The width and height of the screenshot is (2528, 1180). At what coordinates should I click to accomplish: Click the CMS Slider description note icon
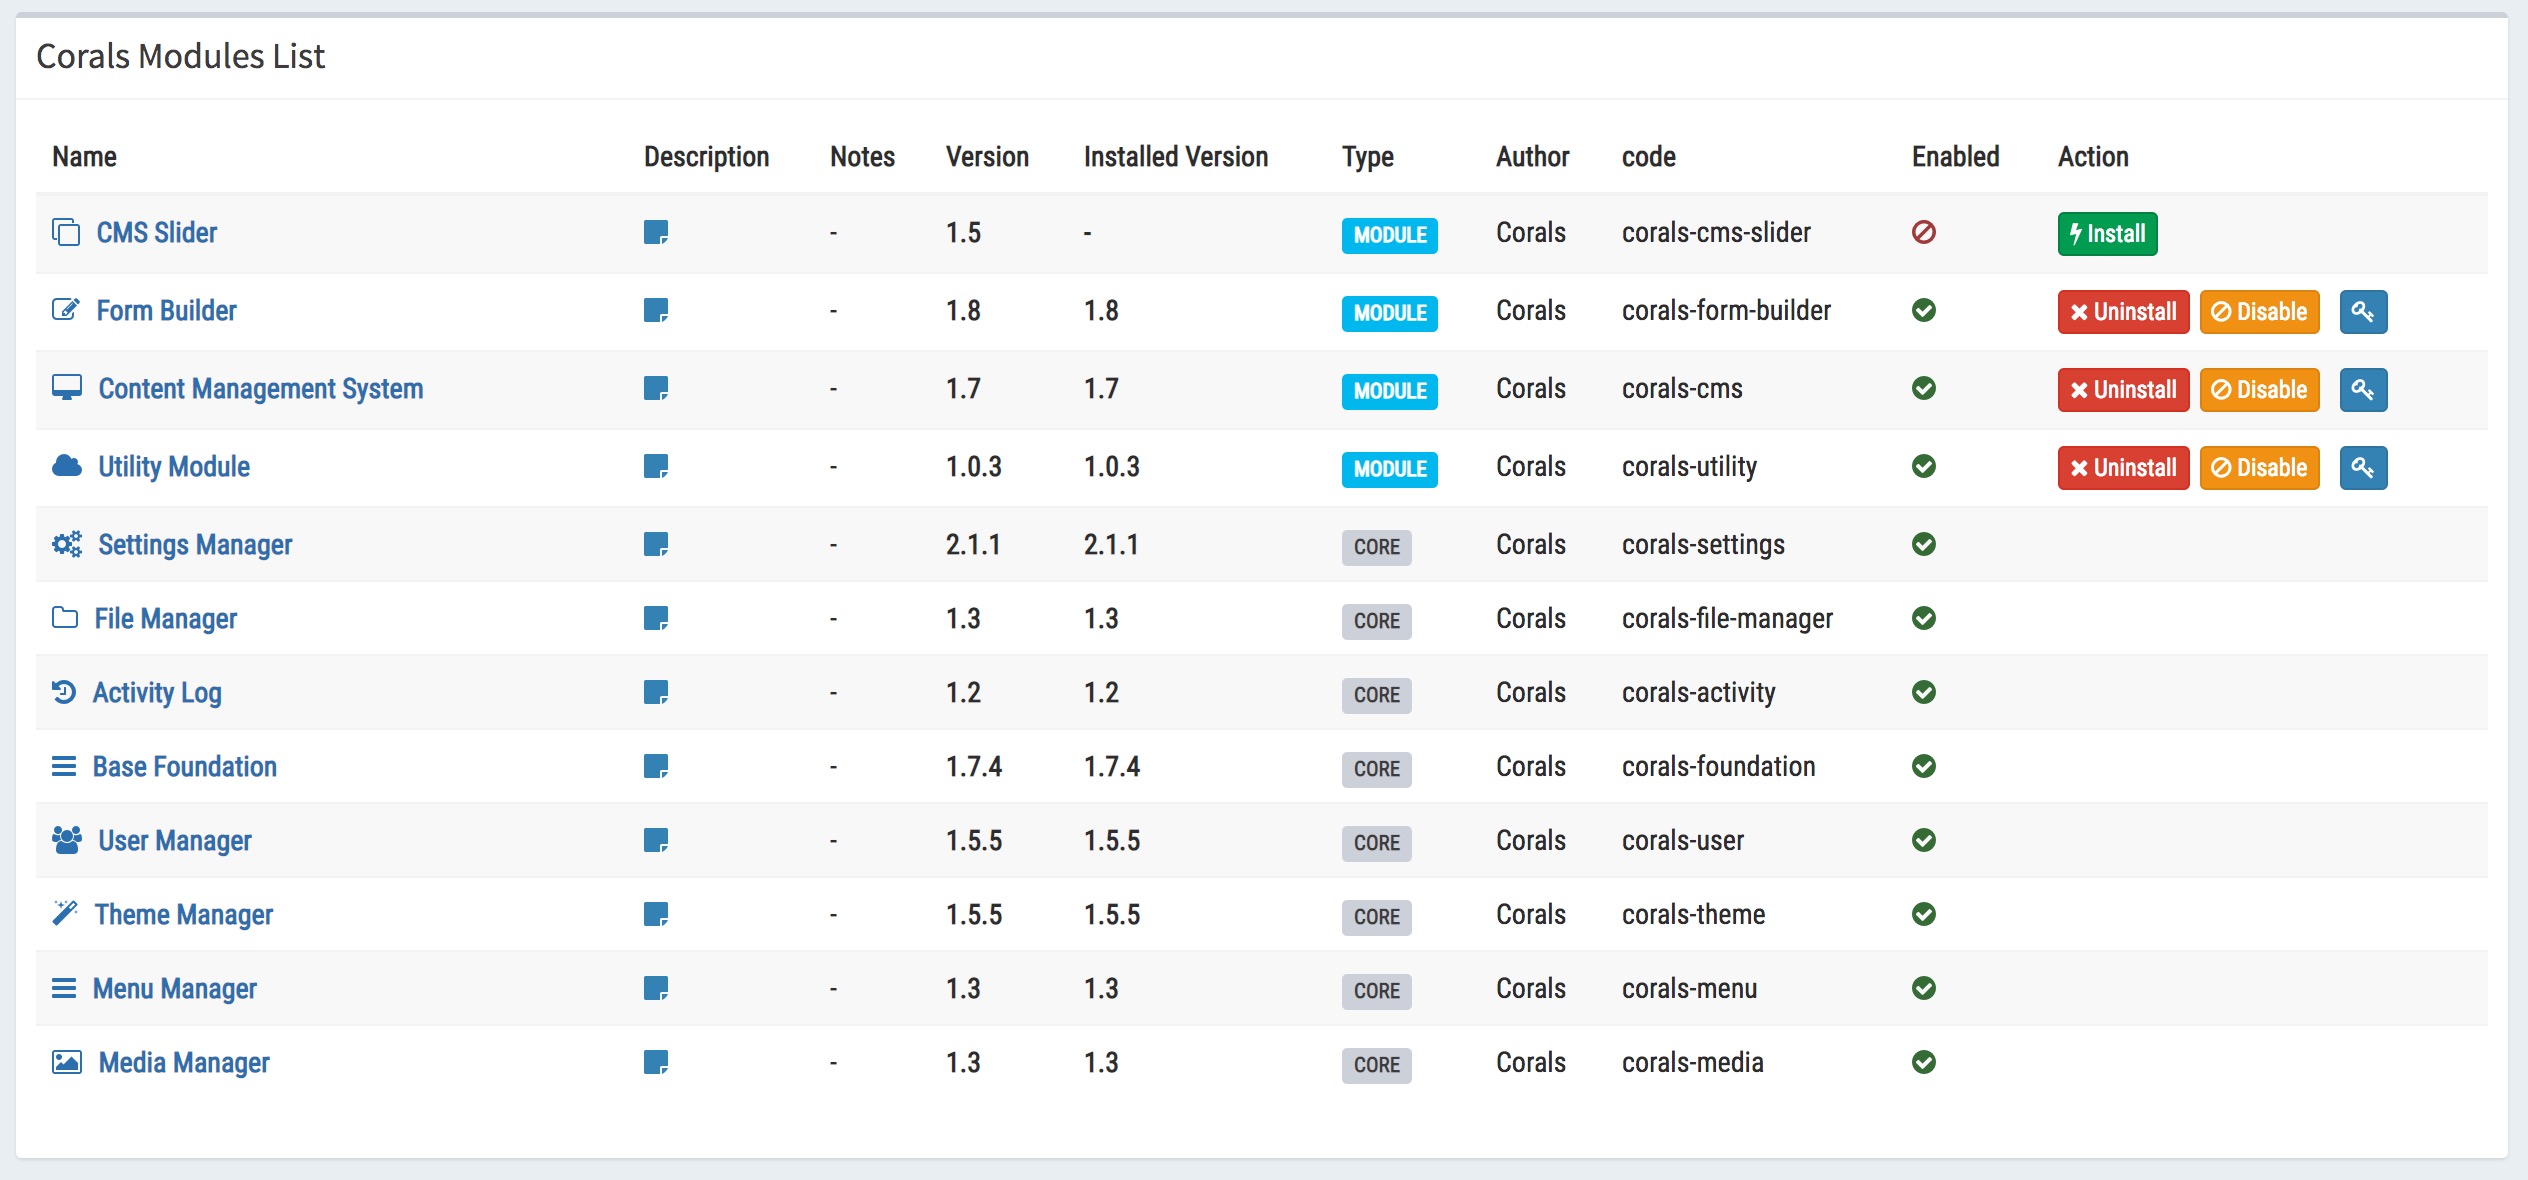[x=656, y=233]
